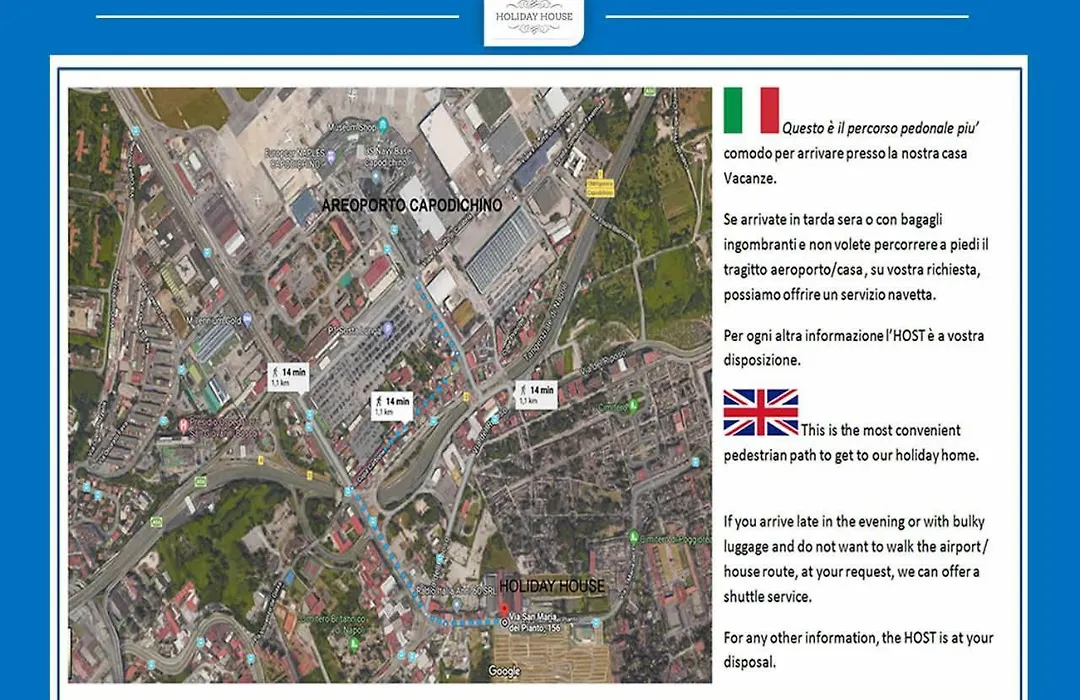Viewport: 1080px width, 700px height.
Task: Click the line "possiamo offrire un servizio navetta."
Action: click(829, 294)
